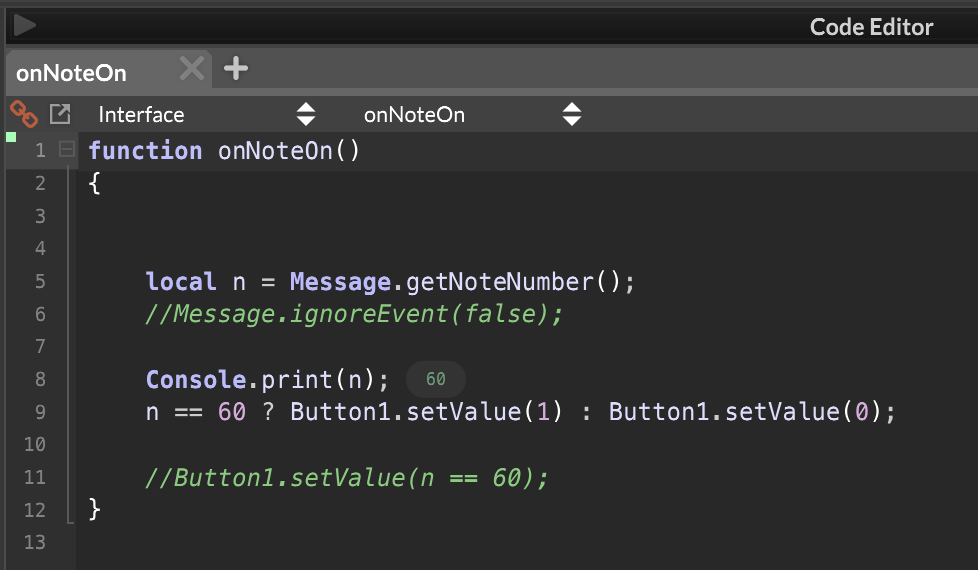Toggle breakpoint on line number 8
Image resolution: width=978 pixels, height=570 pixels.
pyautogui.click(x=39, y=379)
